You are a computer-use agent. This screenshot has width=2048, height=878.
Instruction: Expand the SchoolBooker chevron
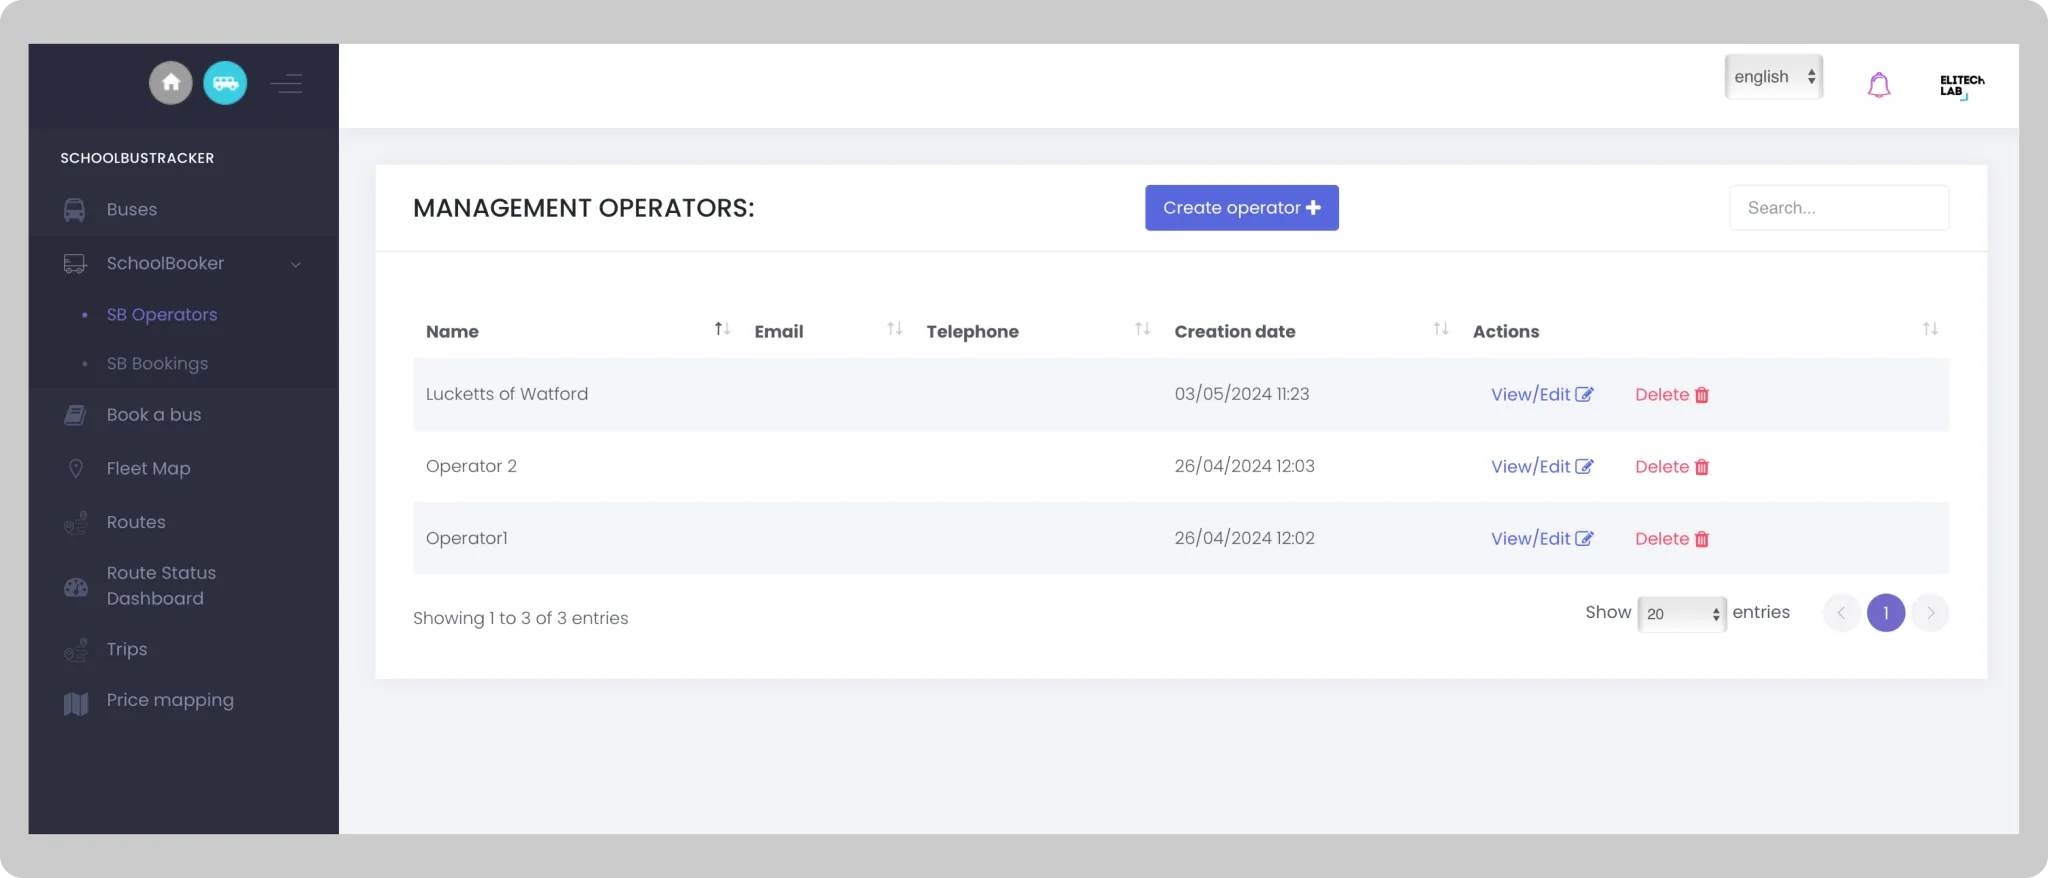pyautogui.click(x=296, y=264)
